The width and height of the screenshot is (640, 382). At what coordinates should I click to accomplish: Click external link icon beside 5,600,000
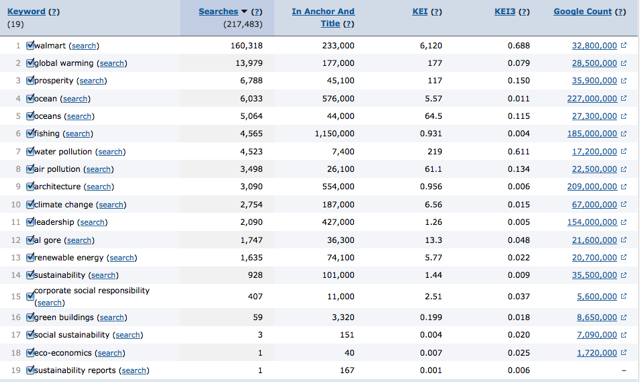click(623, 296)
